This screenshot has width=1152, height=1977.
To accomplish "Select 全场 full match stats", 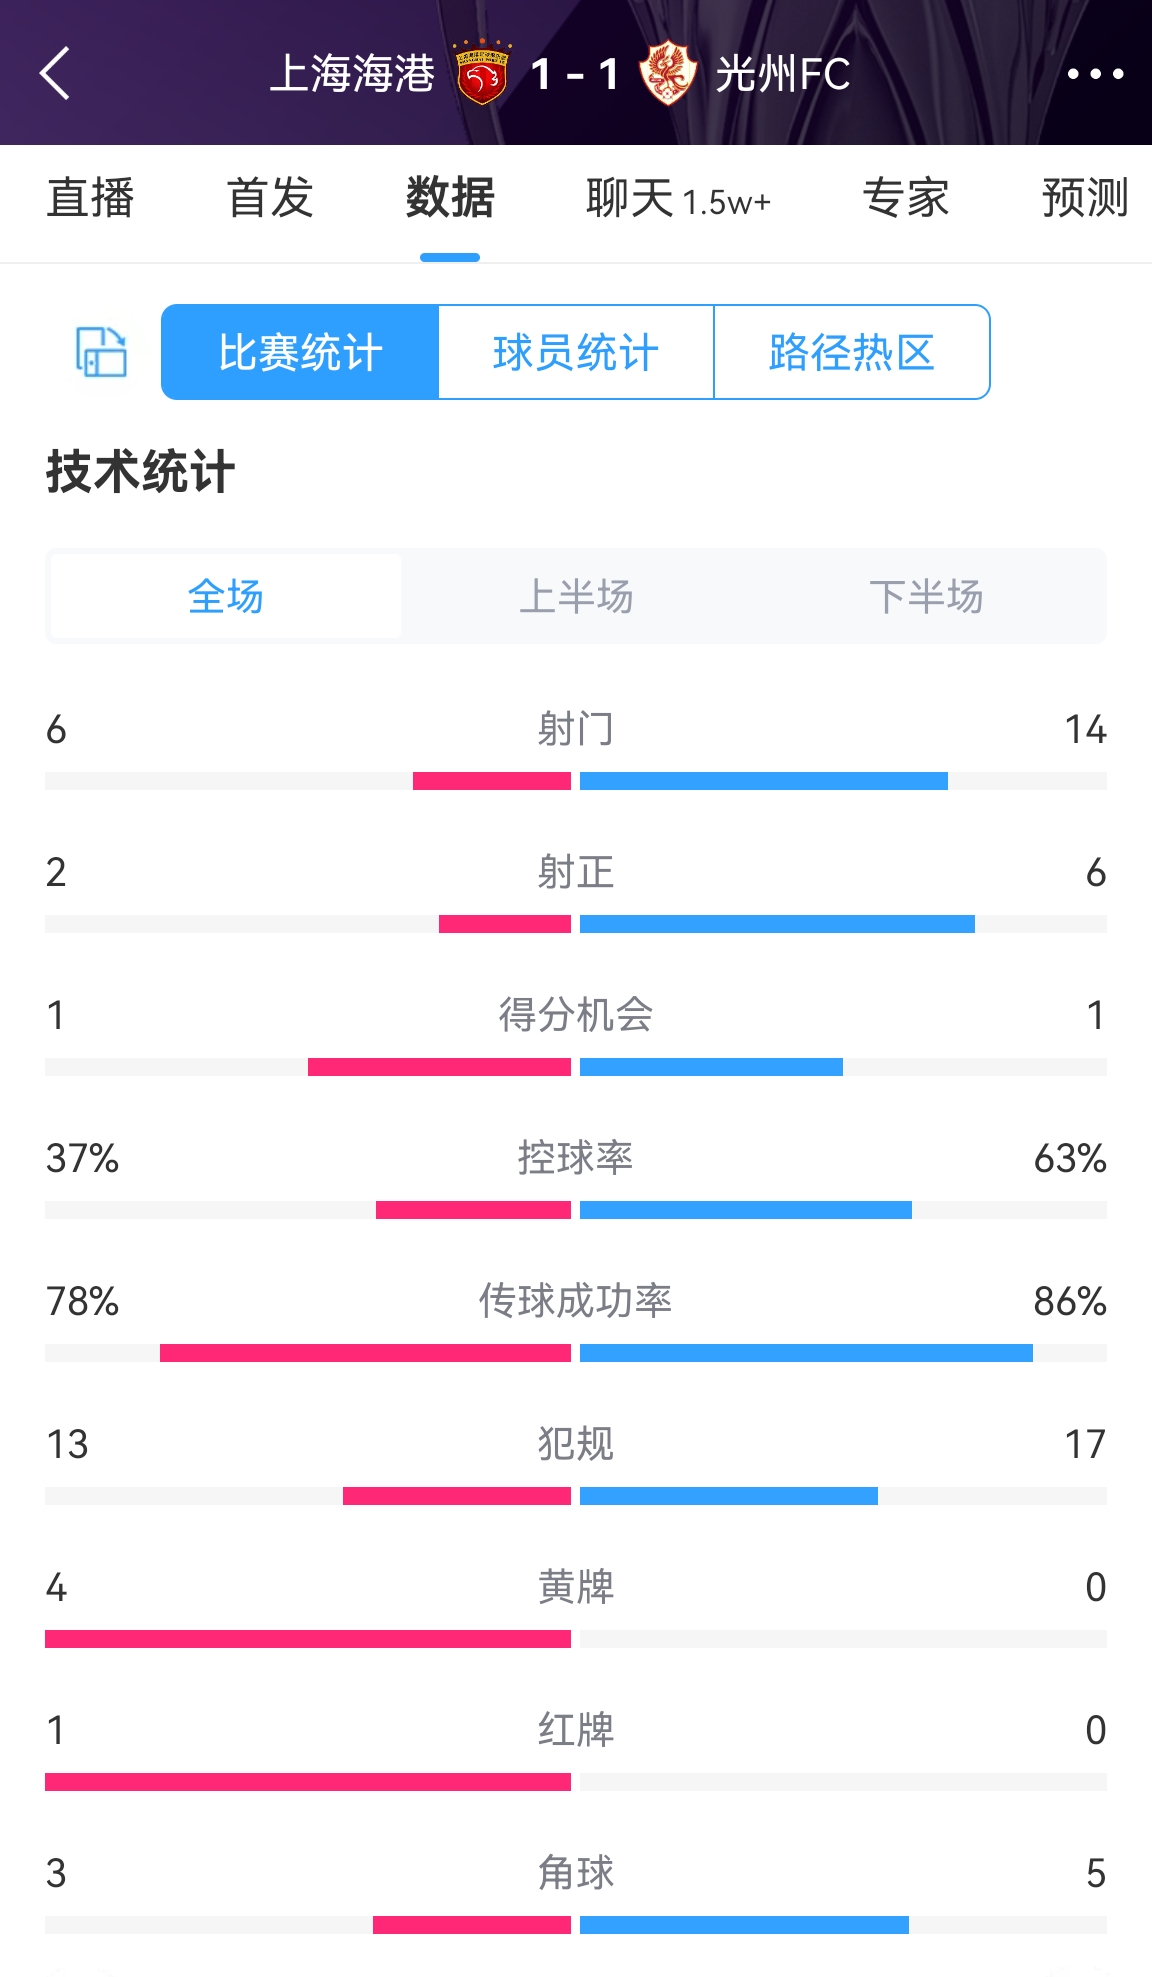I will point(226,597).
